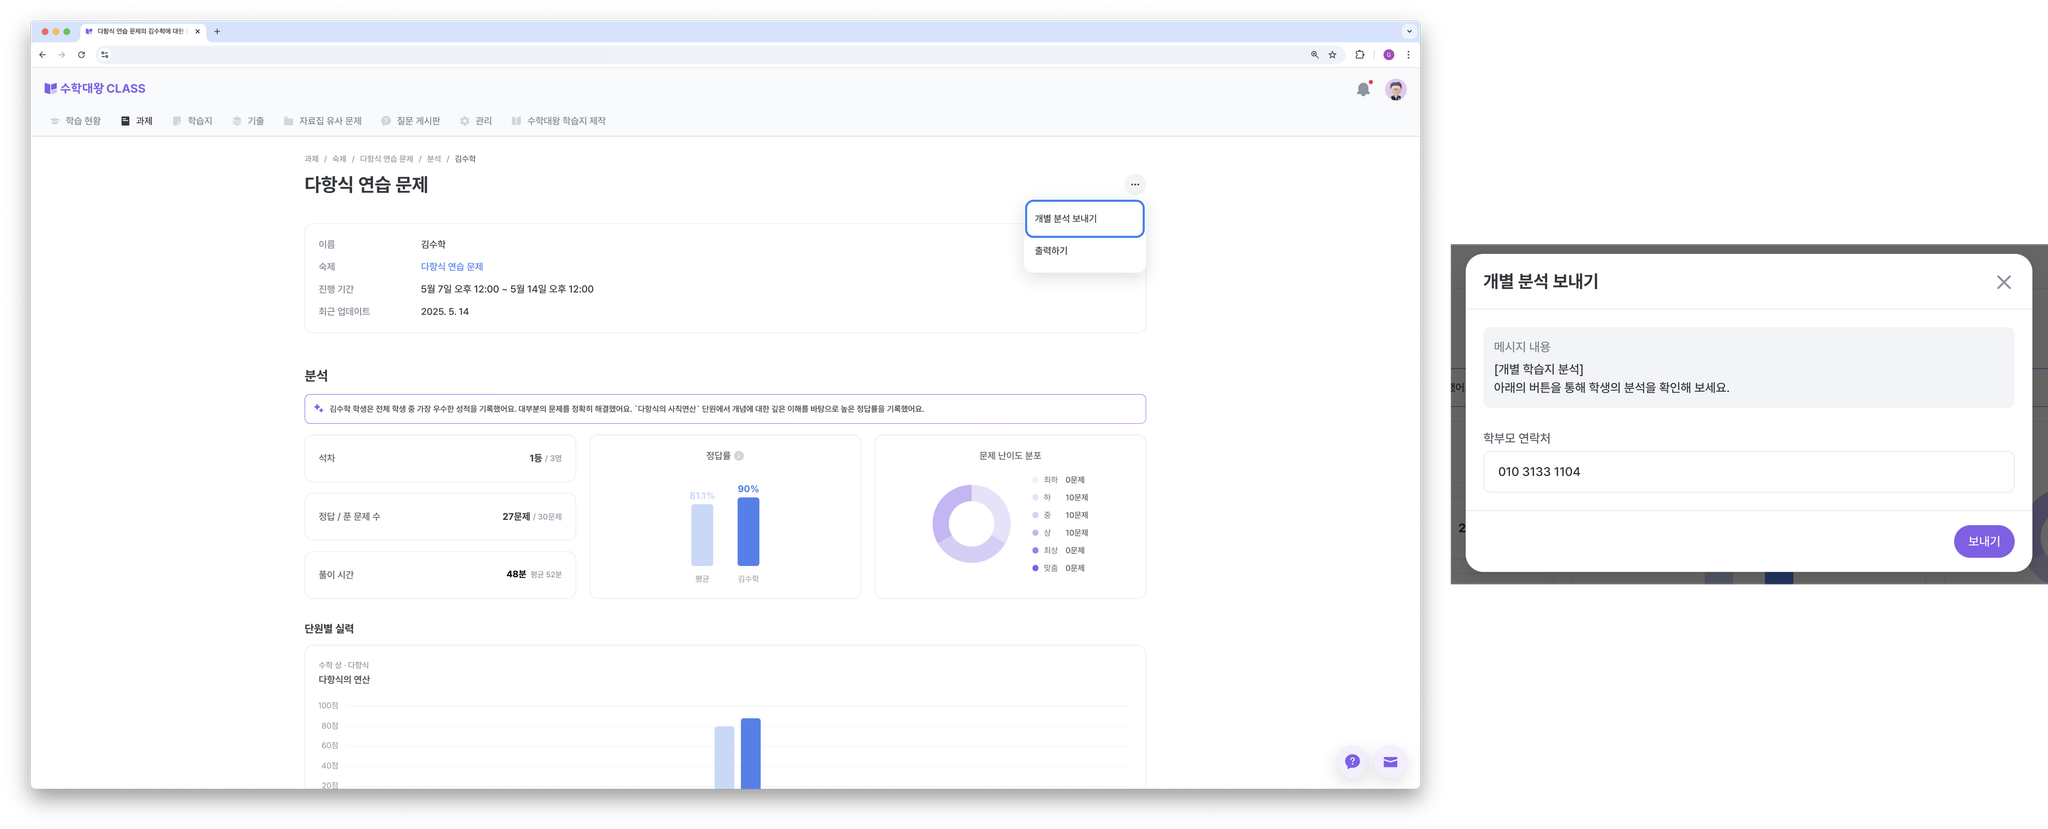
Task: Open the Chrome profile circle
Action: click(1389, 55)
